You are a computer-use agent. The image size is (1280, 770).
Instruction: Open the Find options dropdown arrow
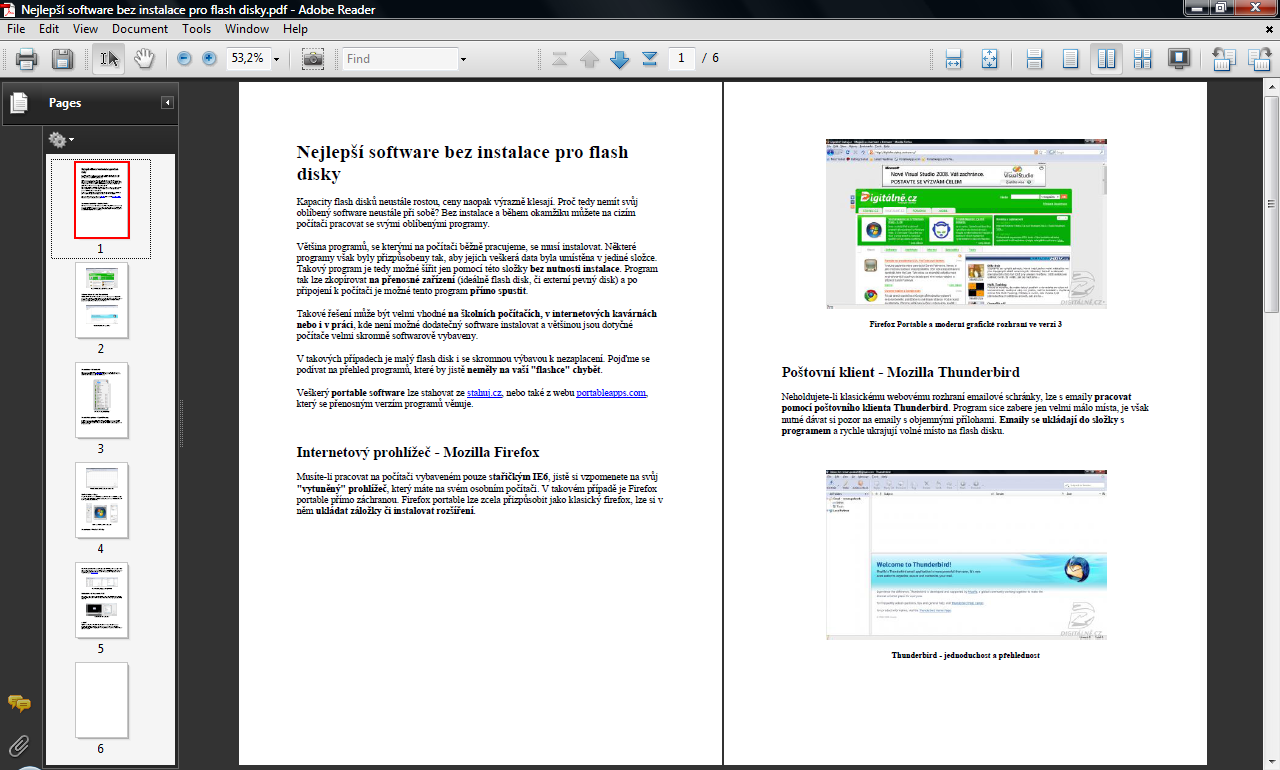coord(463,59)
